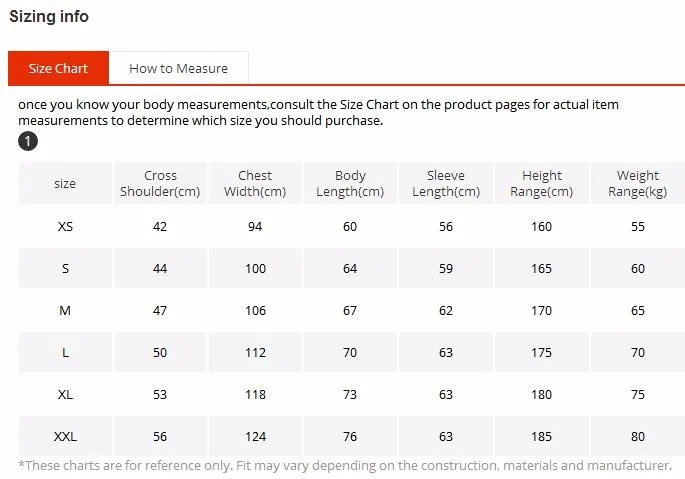
Task: Select the Height Range(cm) column header
Action: point(541,184)
